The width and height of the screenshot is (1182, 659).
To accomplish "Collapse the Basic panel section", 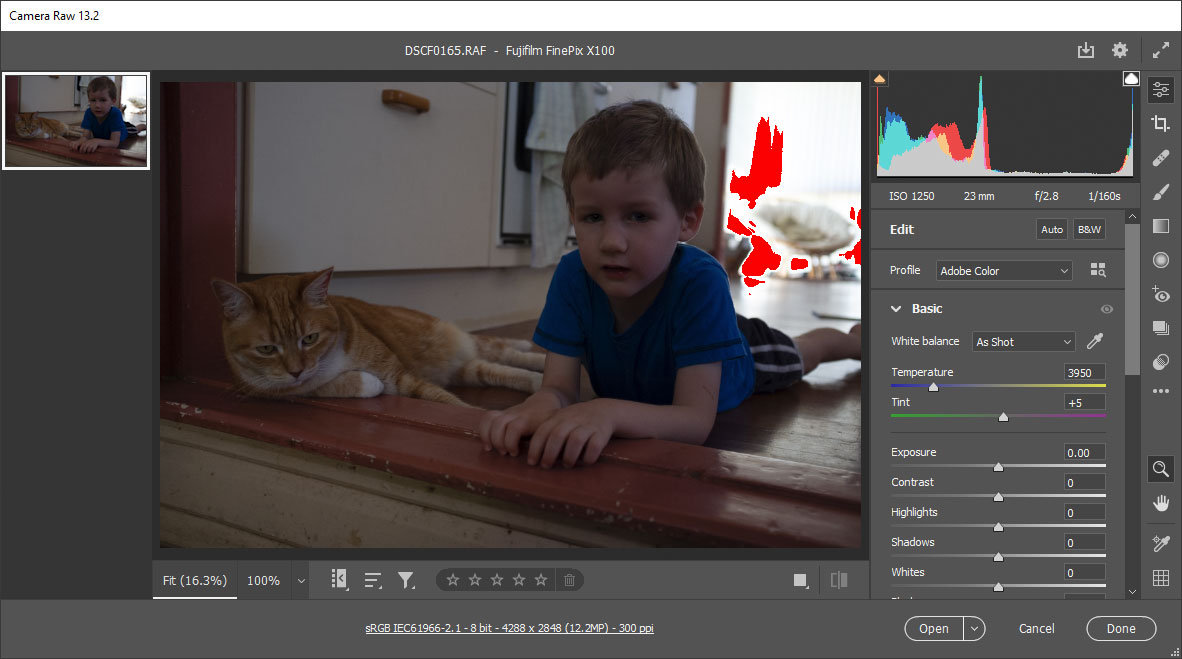I will 896,309.
